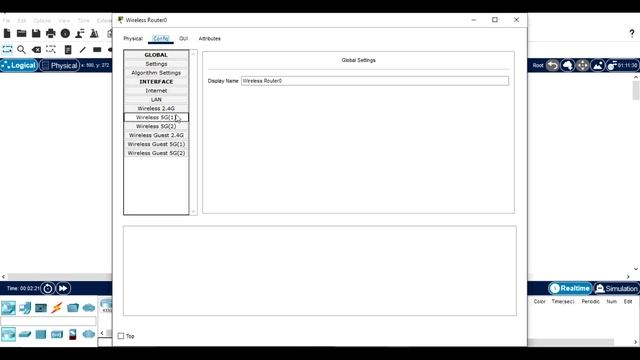This screenshot has width=640, height=360.
Task: Select the Wireless Guest 5G(1) interface
Action: coord(156,144)
